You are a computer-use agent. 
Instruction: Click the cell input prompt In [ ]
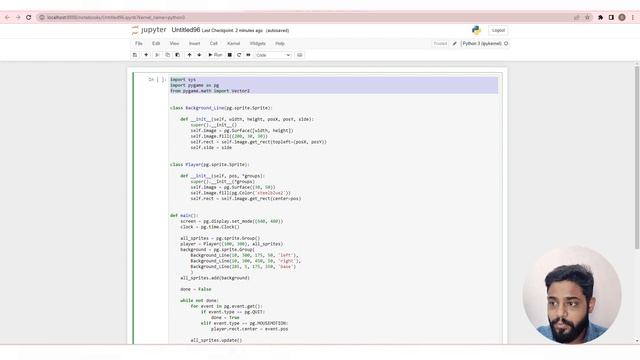click(x=157, y=80)
